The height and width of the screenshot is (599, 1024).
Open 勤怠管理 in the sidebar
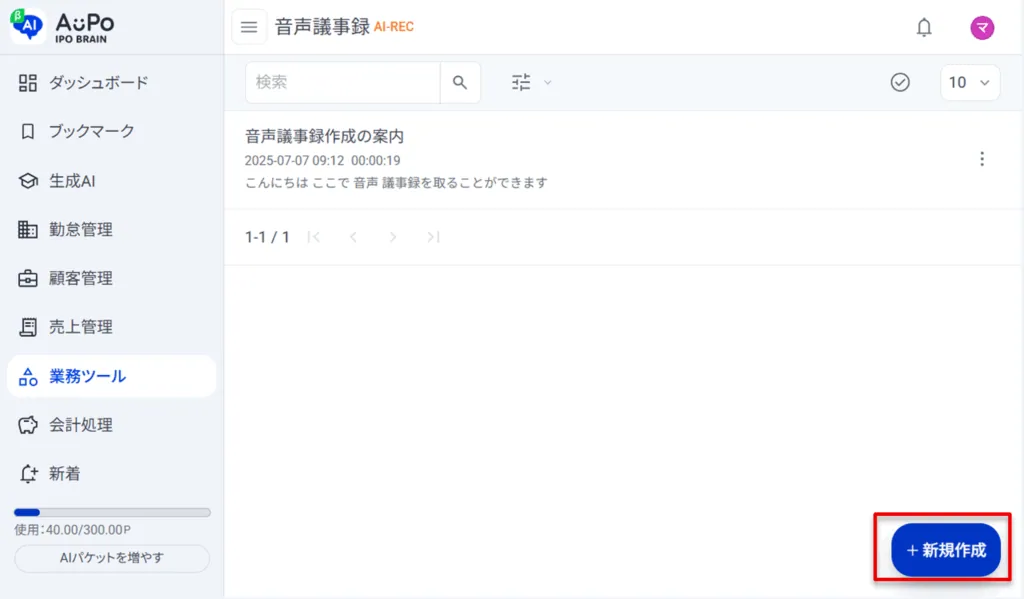(x=111, y=229)
